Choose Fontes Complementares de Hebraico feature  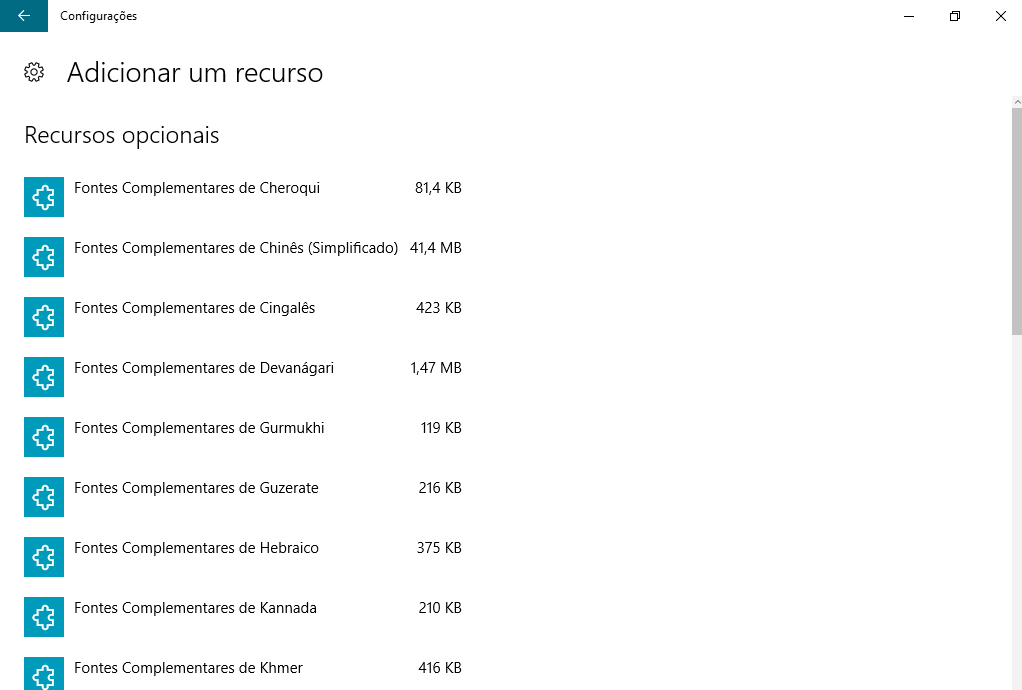(242, 556)
